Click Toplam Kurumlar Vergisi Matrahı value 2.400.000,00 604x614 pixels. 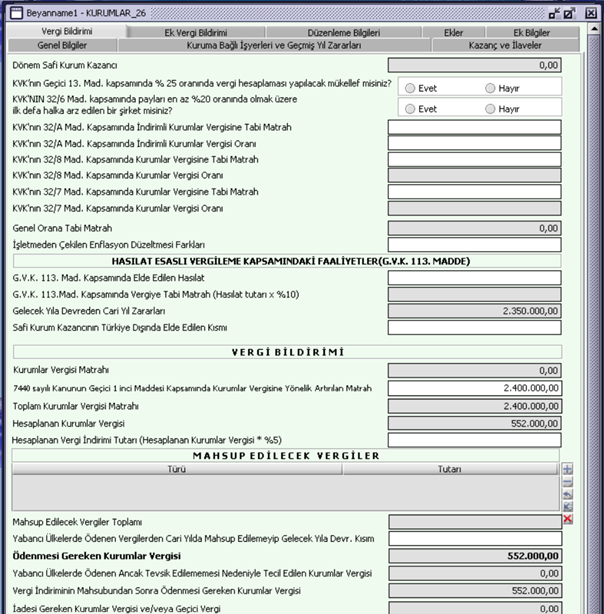pyautogui.click(x=475, y=406)
